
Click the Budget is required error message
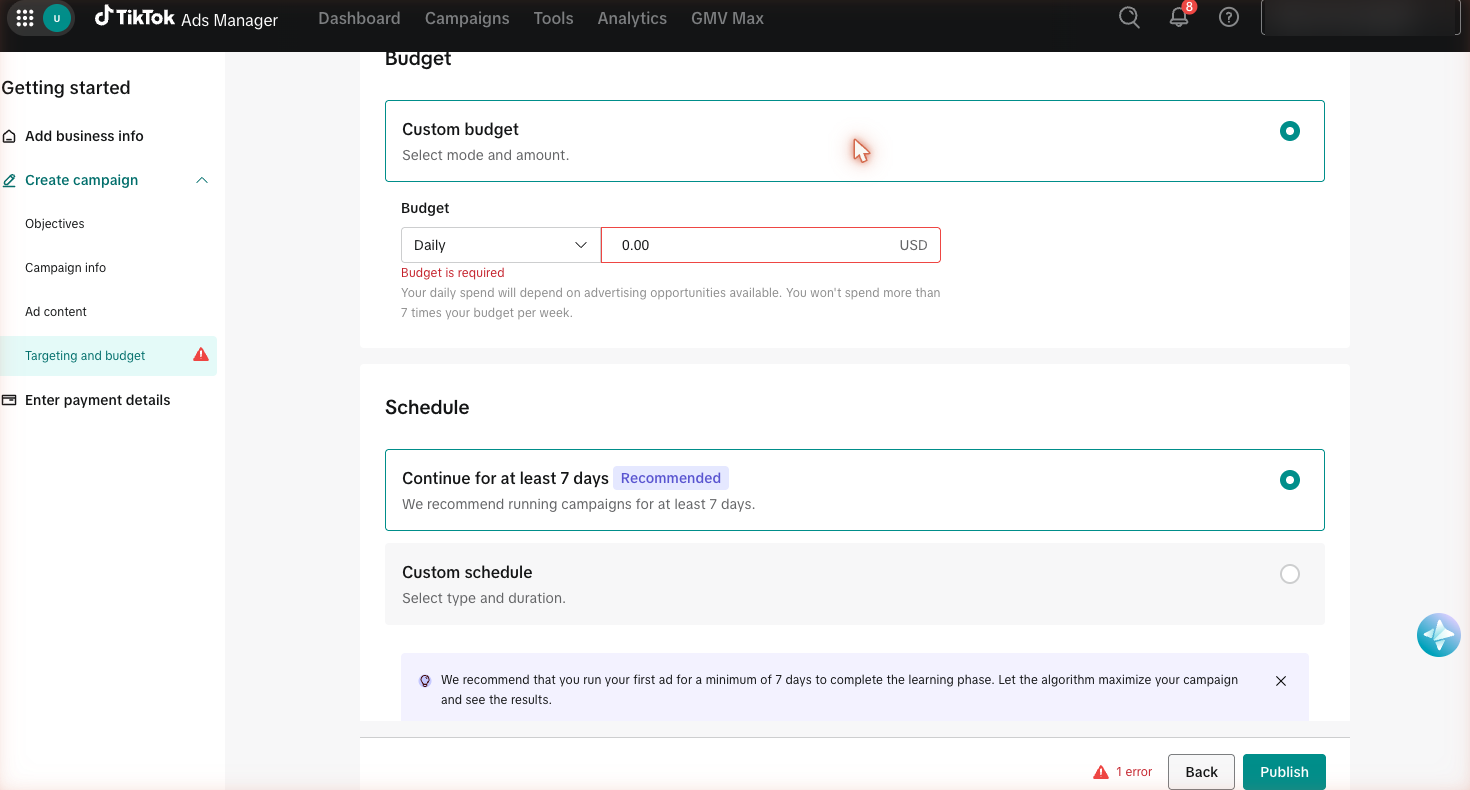453,273
